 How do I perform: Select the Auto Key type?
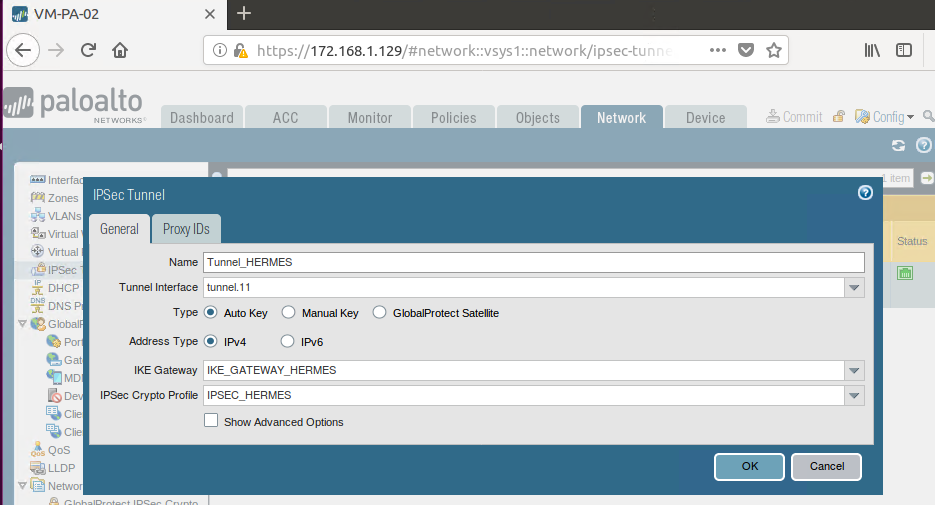click(x=211, y=312)
